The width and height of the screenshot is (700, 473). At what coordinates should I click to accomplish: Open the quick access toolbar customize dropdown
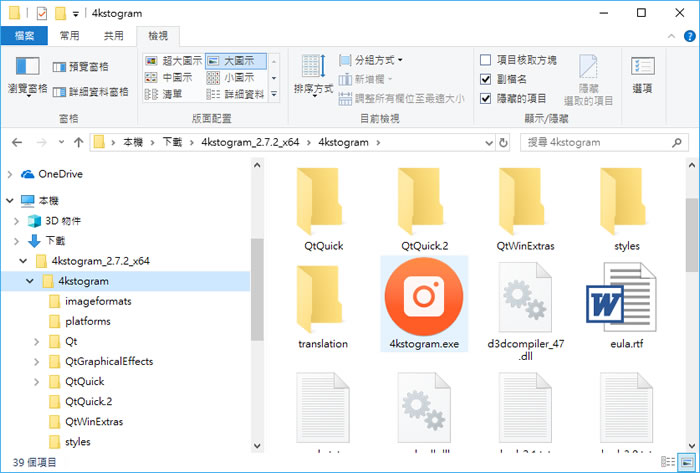point(76,14)
